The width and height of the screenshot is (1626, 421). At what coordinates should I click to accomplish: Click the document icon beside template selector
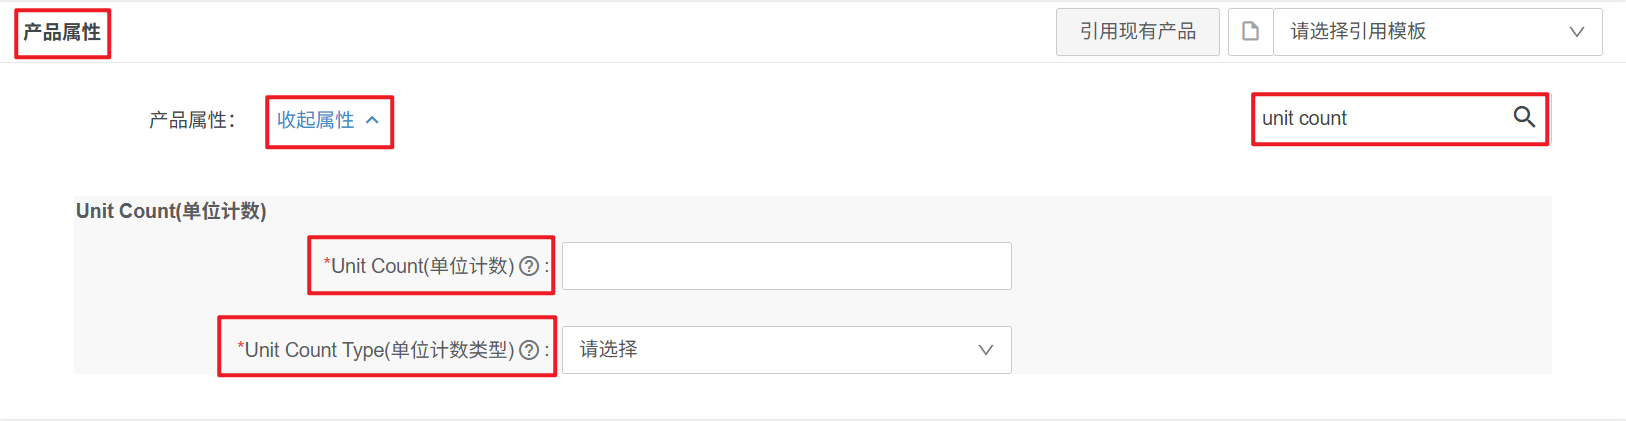(x=1250, y=32)
